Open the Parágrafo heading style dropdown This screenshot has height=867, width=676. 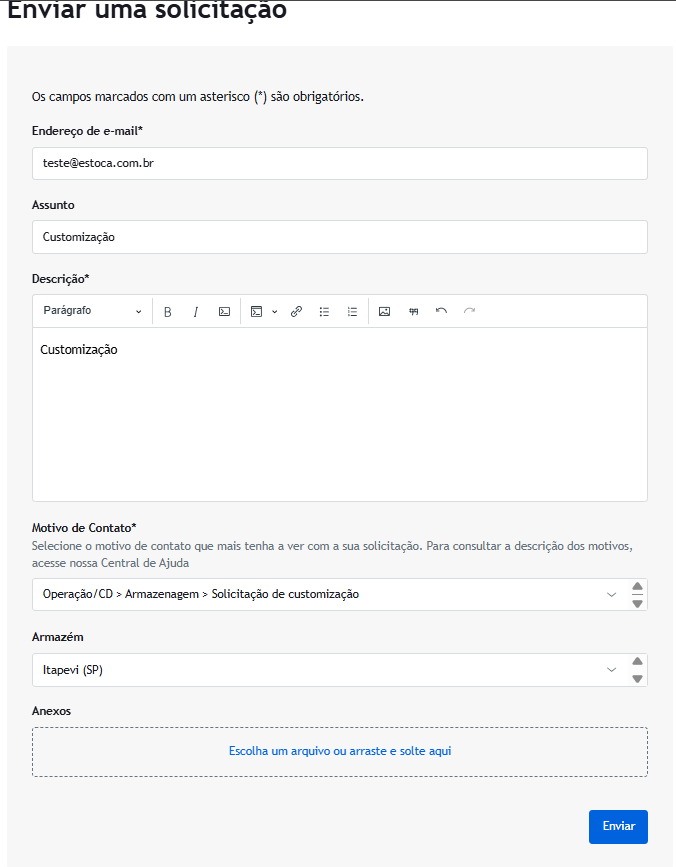tap(92, 311)
